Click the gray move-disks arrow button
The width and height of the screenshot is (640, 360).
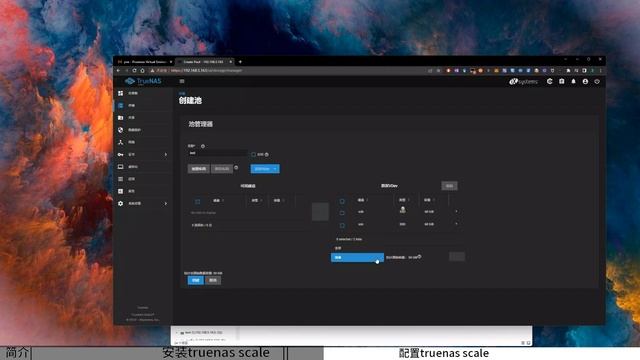tap(320, 212)
